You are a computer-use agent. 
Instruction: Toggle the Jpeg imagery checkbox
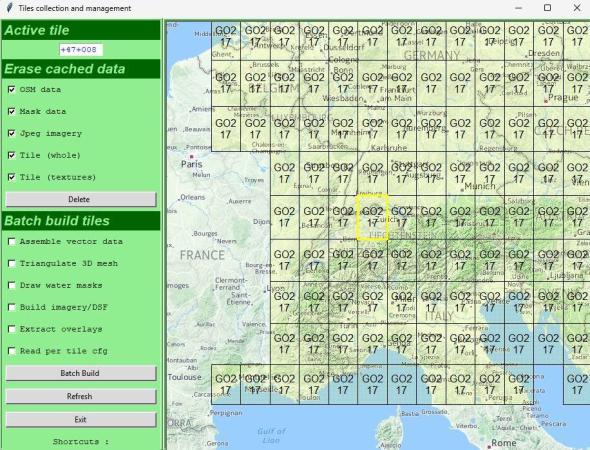(12, 133)
